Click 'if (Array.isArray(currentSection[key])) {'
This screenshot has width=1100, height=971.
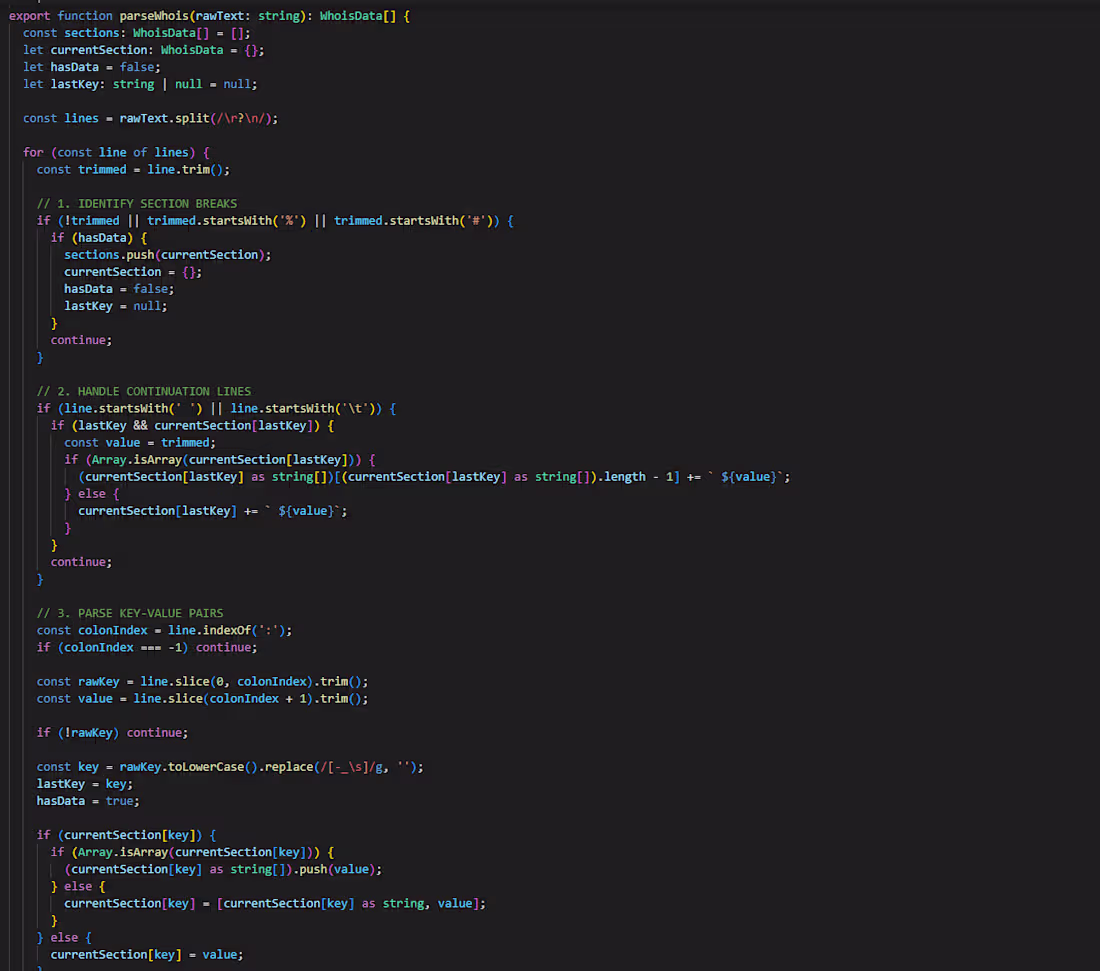(192, 852)
